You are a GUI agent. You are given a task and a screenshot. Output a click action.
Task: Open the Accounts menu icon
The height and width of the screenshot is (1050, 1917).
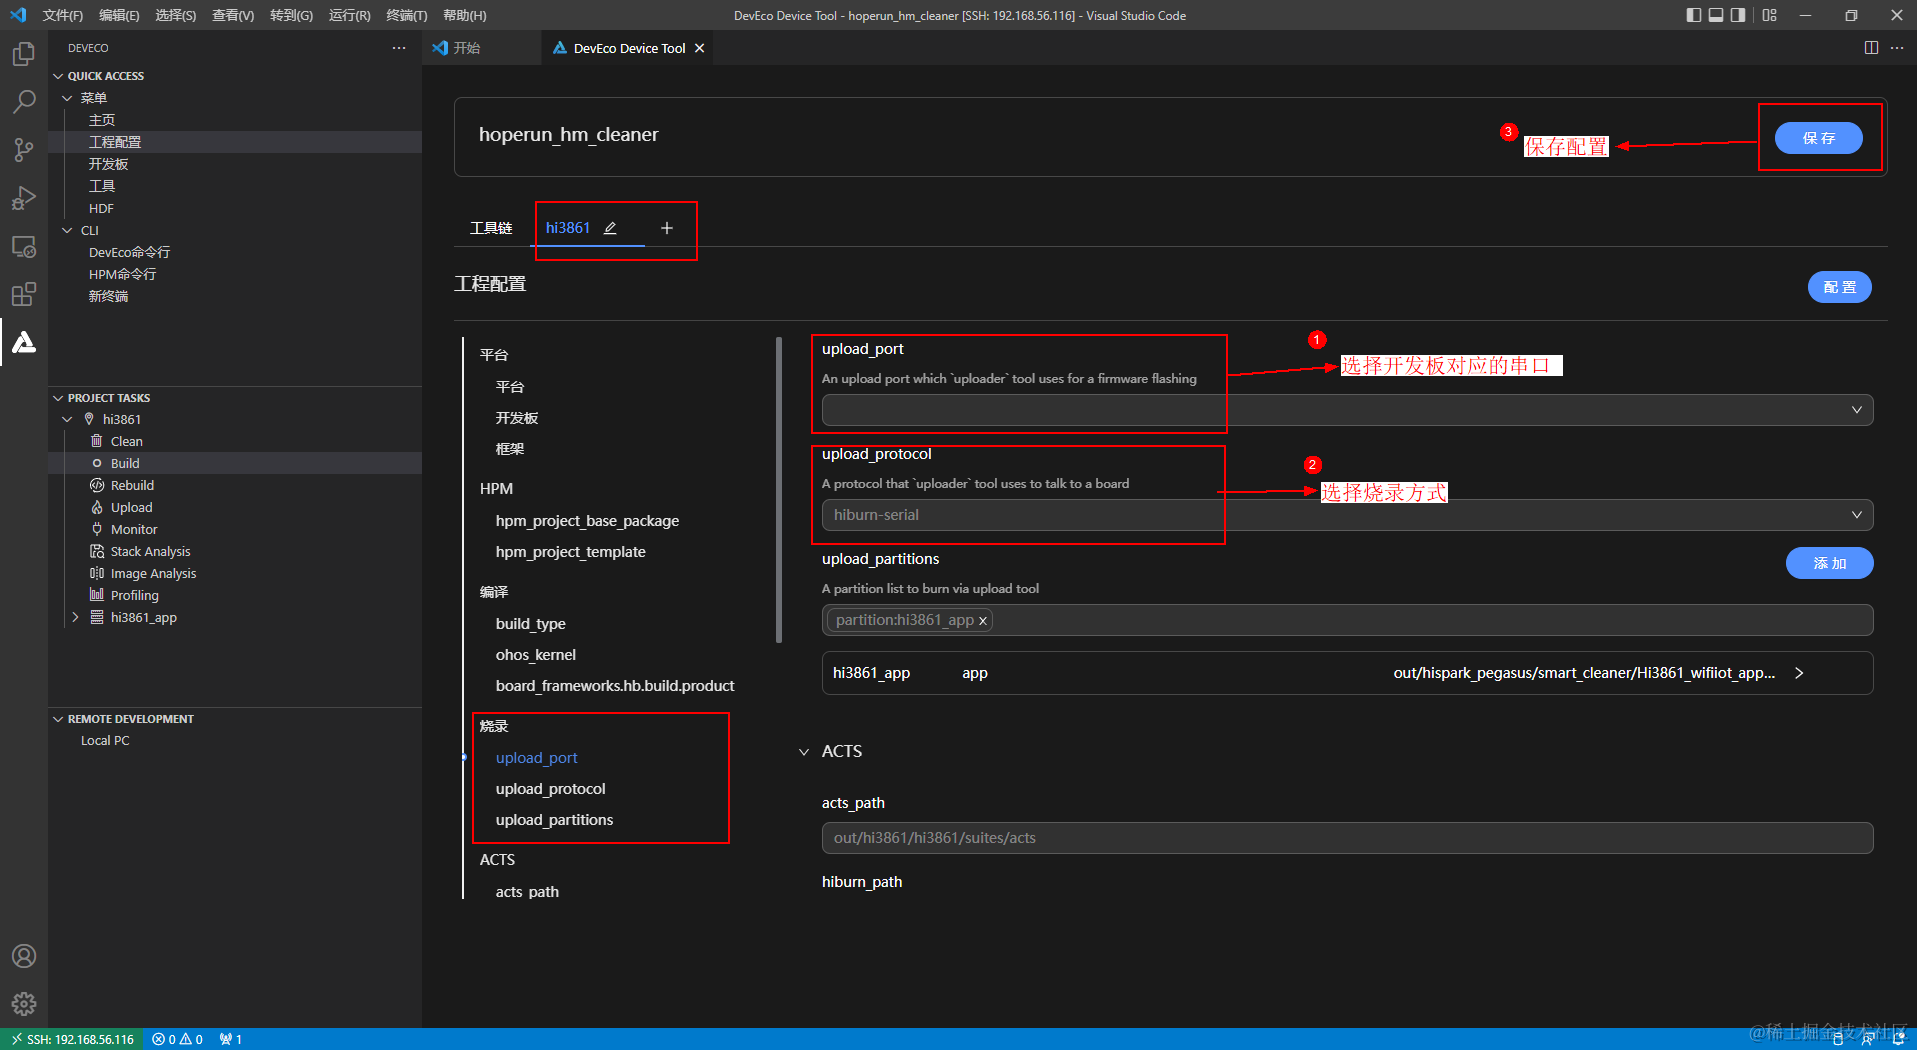(24, 956)
